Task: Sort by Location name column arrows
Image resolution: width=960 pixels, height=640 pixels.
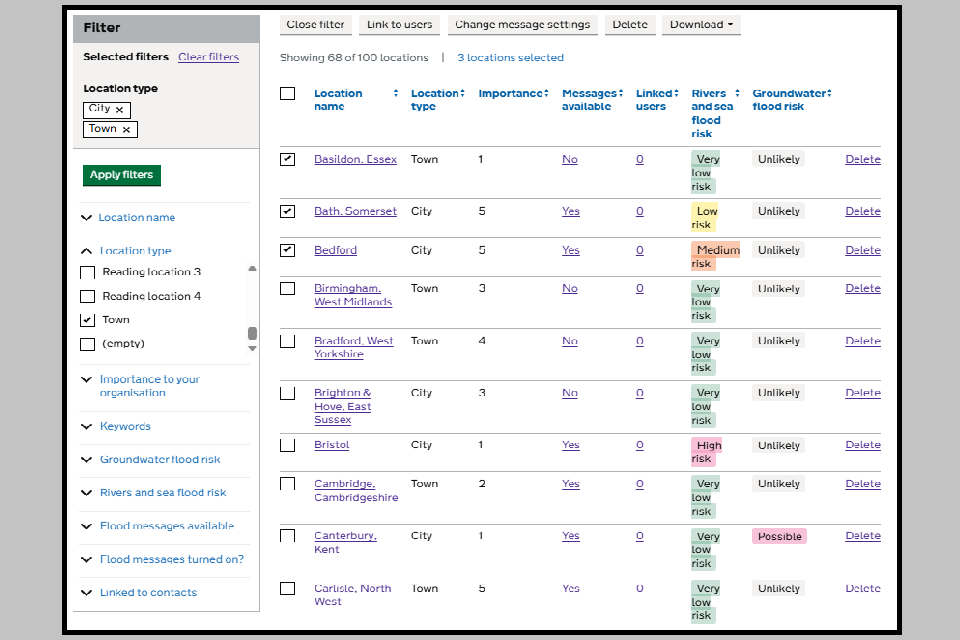Action: click(x=396, y=94)
